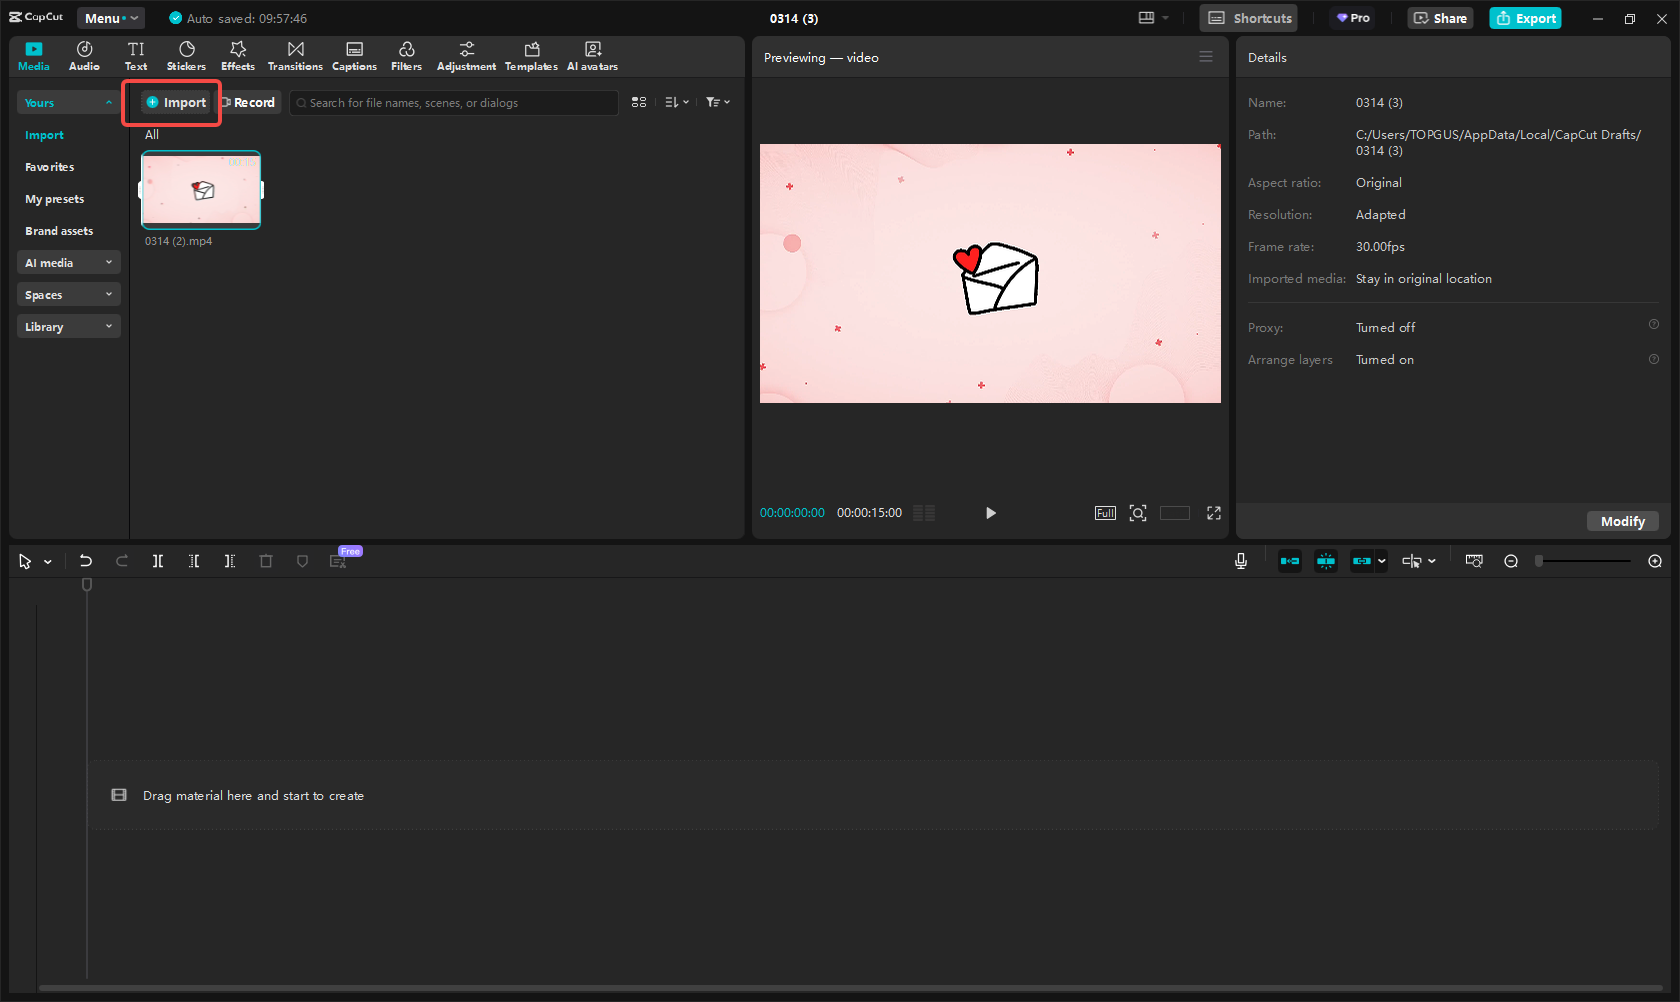Click the layout switcher icon in title bar
This screenshot has width=1680, height=1002.
click(x=1146, y=18)
